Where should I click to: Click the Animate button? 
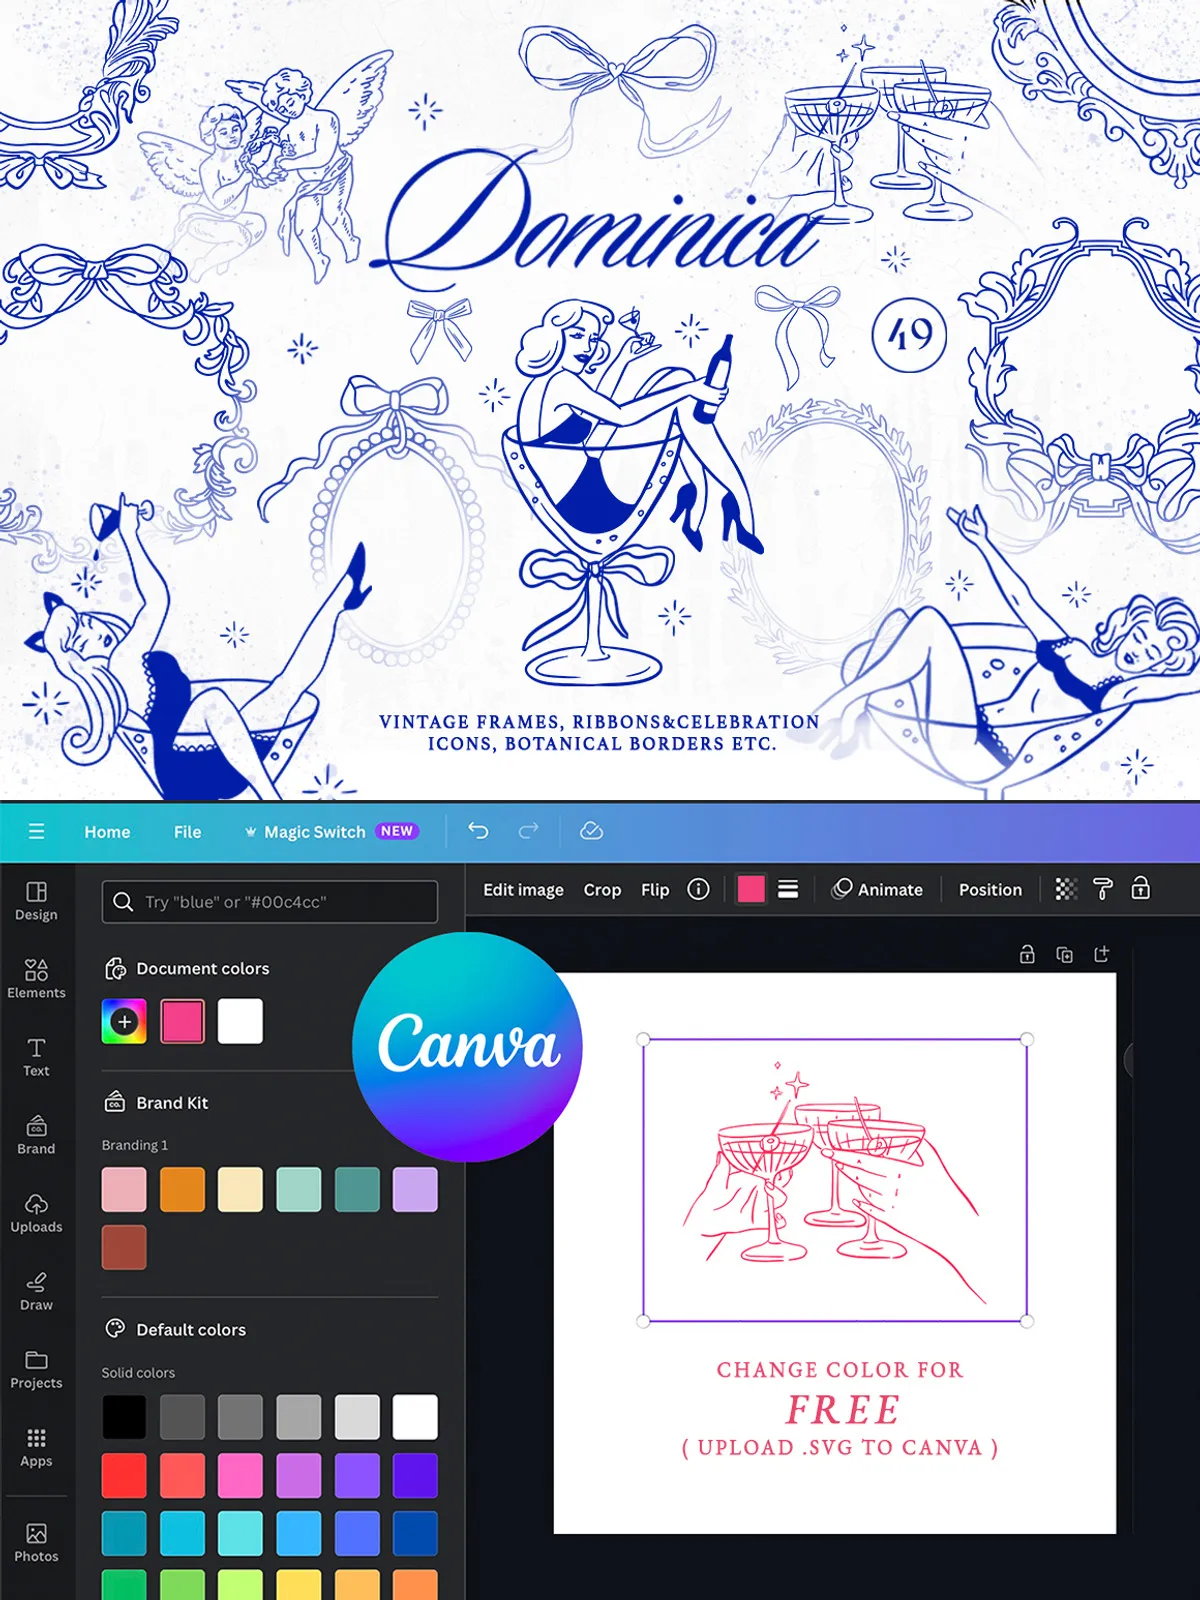coord(877,889)
